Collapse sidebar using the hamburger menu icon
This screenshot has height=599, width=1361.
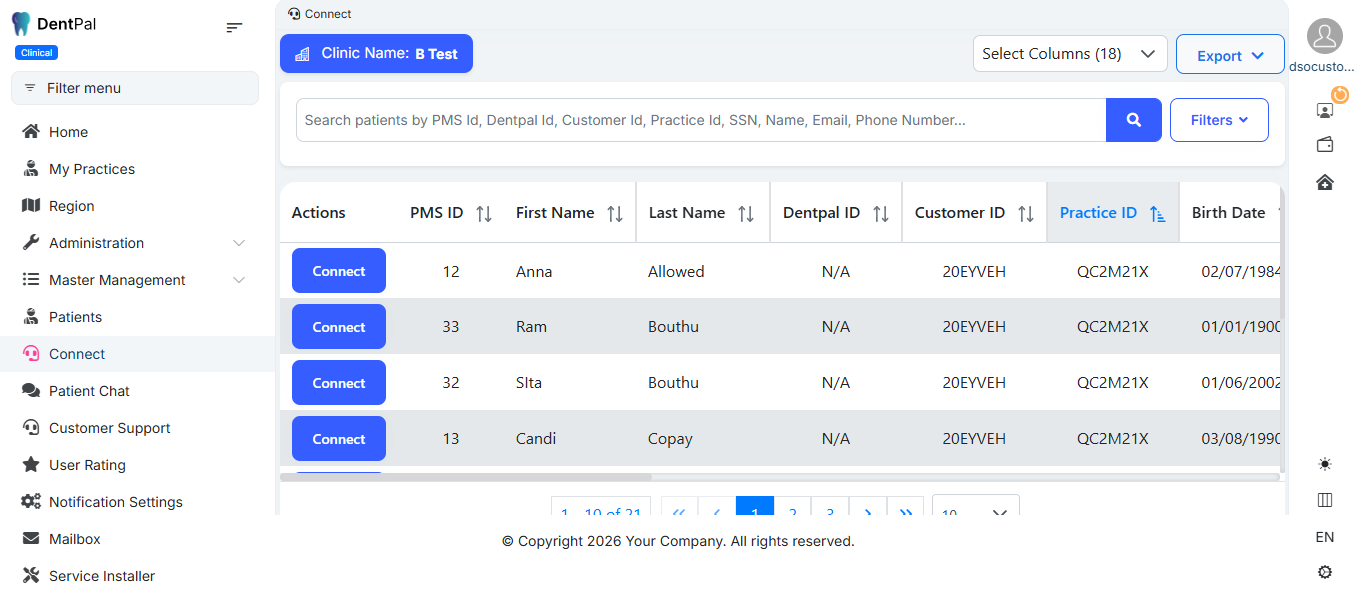pyautogui.click(x=234, y=27)
